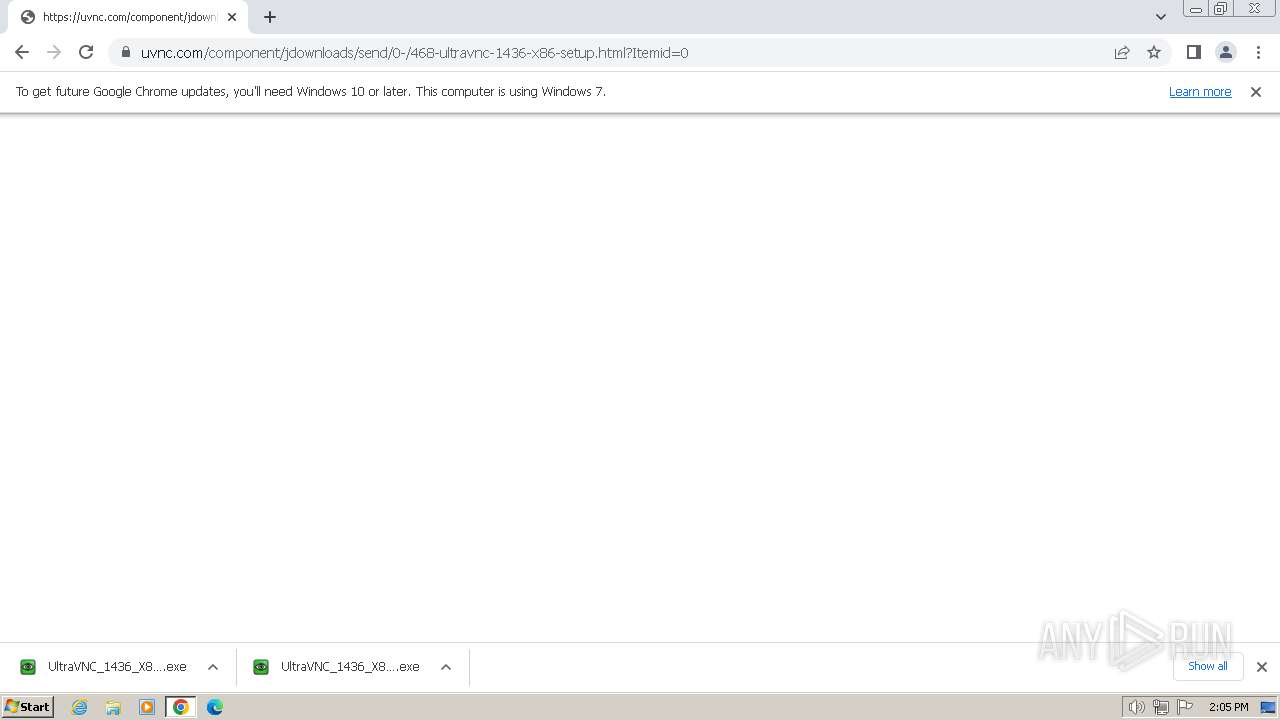This screenshot has width=1280, height=720.
Task: Show desktop via tray monitor icon
Action: (x=1268, y=707)
